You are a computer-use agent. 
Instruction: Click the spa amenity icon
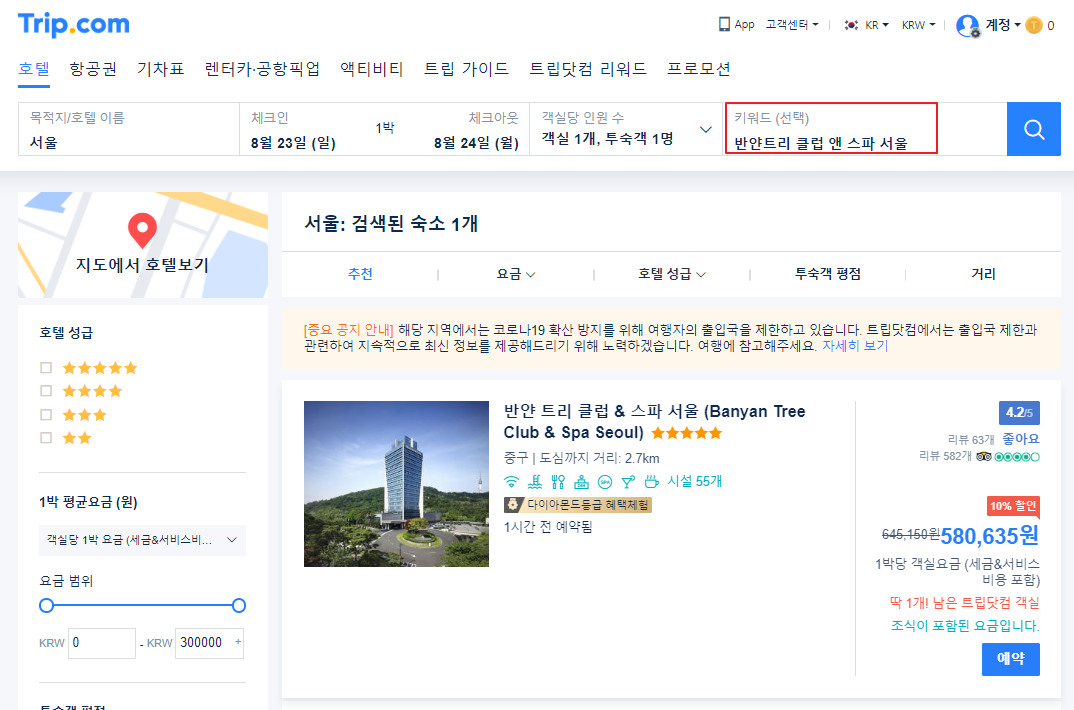(605, 482)
